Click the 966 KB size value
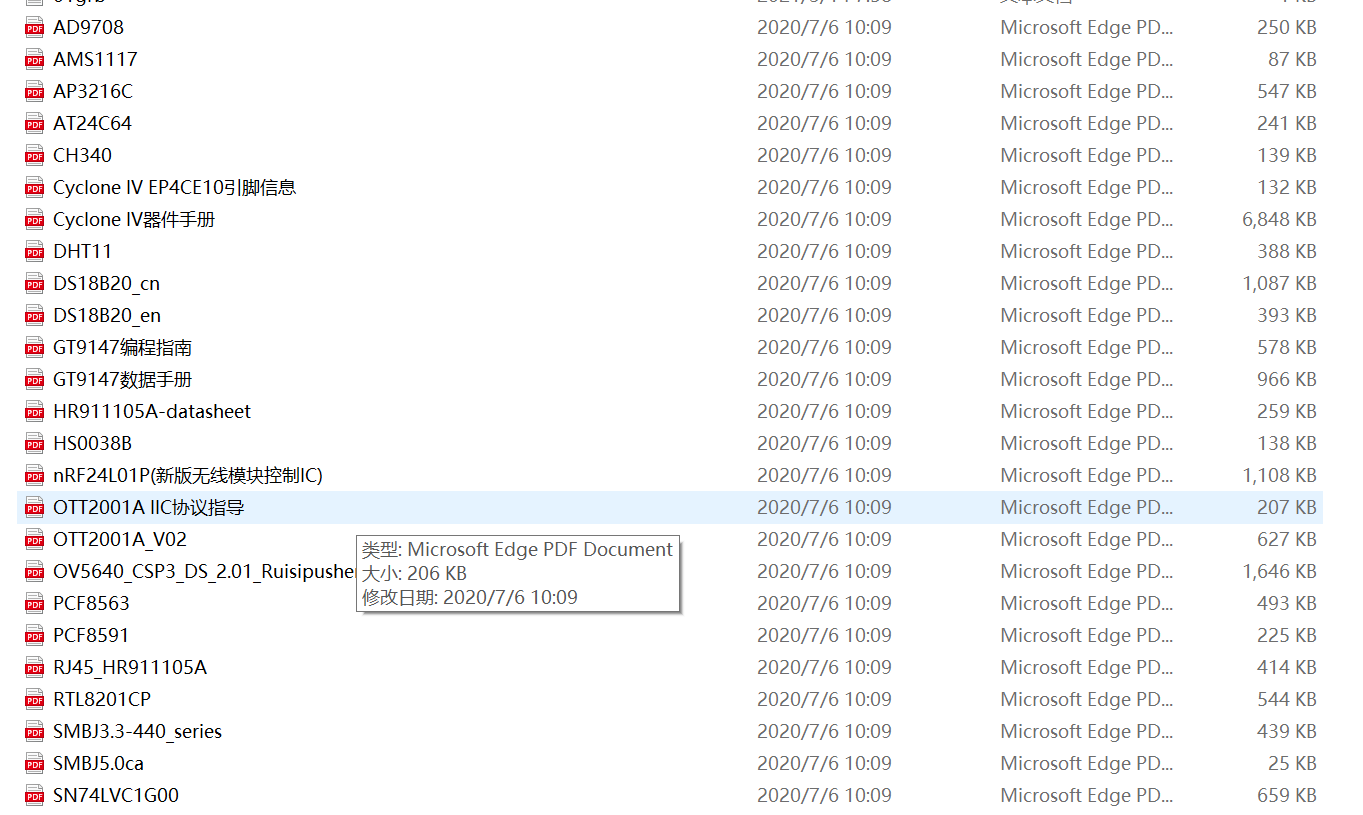 point(1287,379)
